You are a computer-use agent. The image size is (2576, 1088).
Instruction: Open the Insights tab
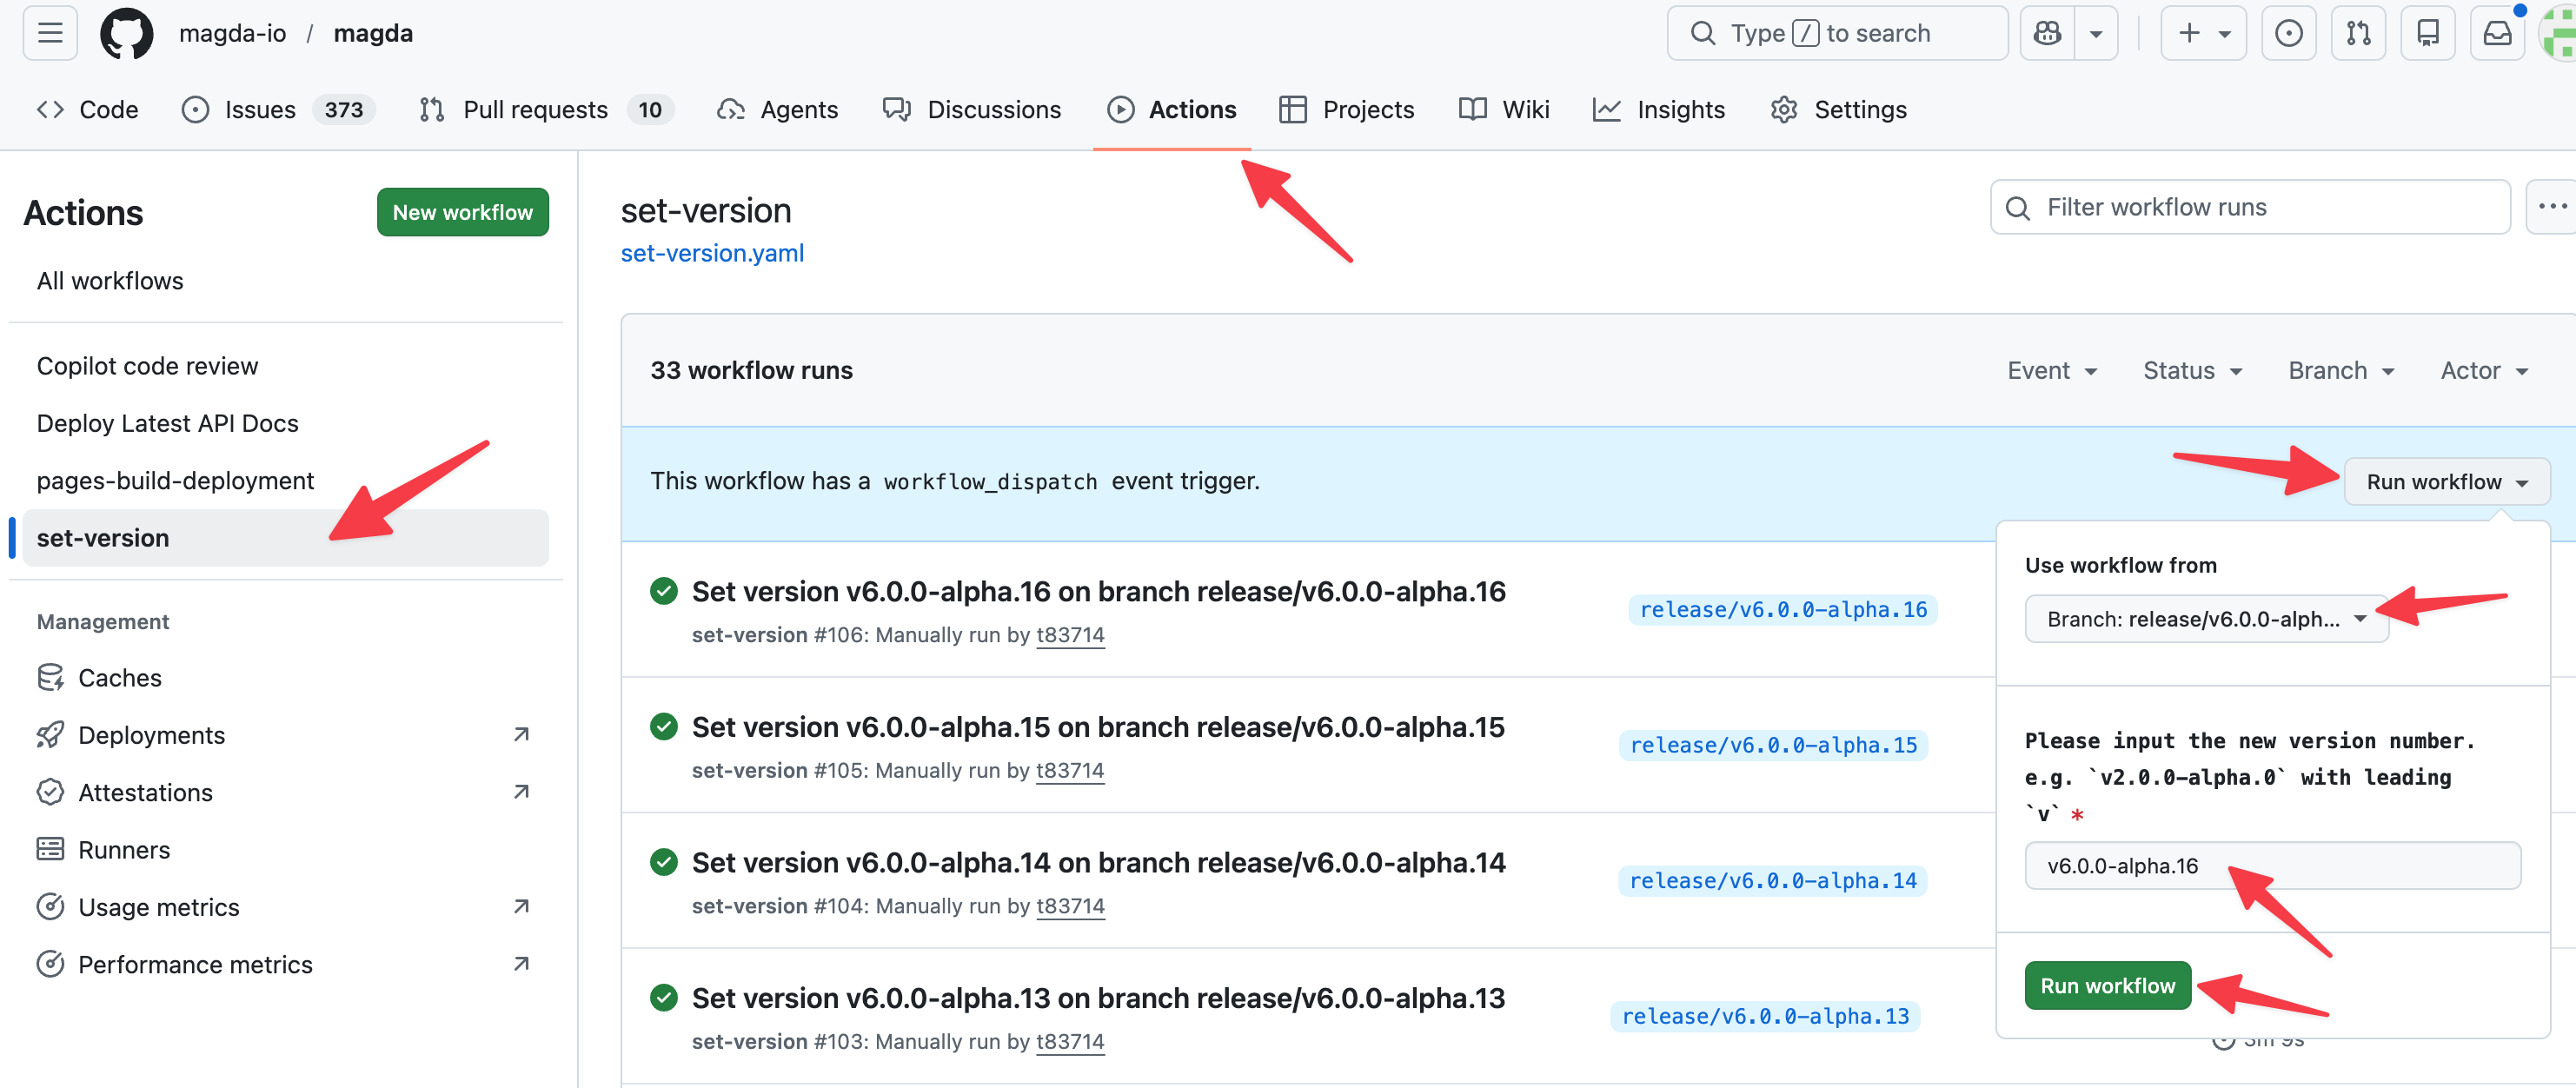point(1659,109)
